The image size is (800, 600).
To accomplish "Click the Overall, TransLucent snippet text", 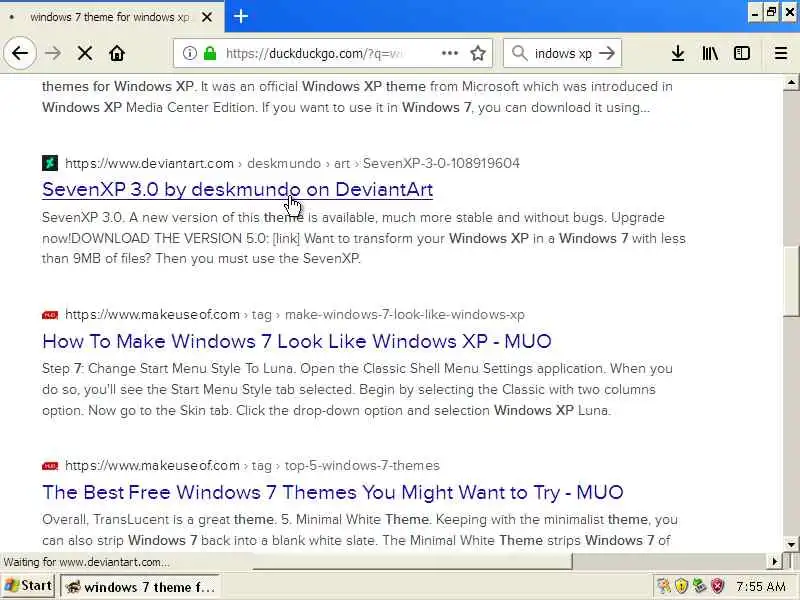I will click(x=360, y=530).
